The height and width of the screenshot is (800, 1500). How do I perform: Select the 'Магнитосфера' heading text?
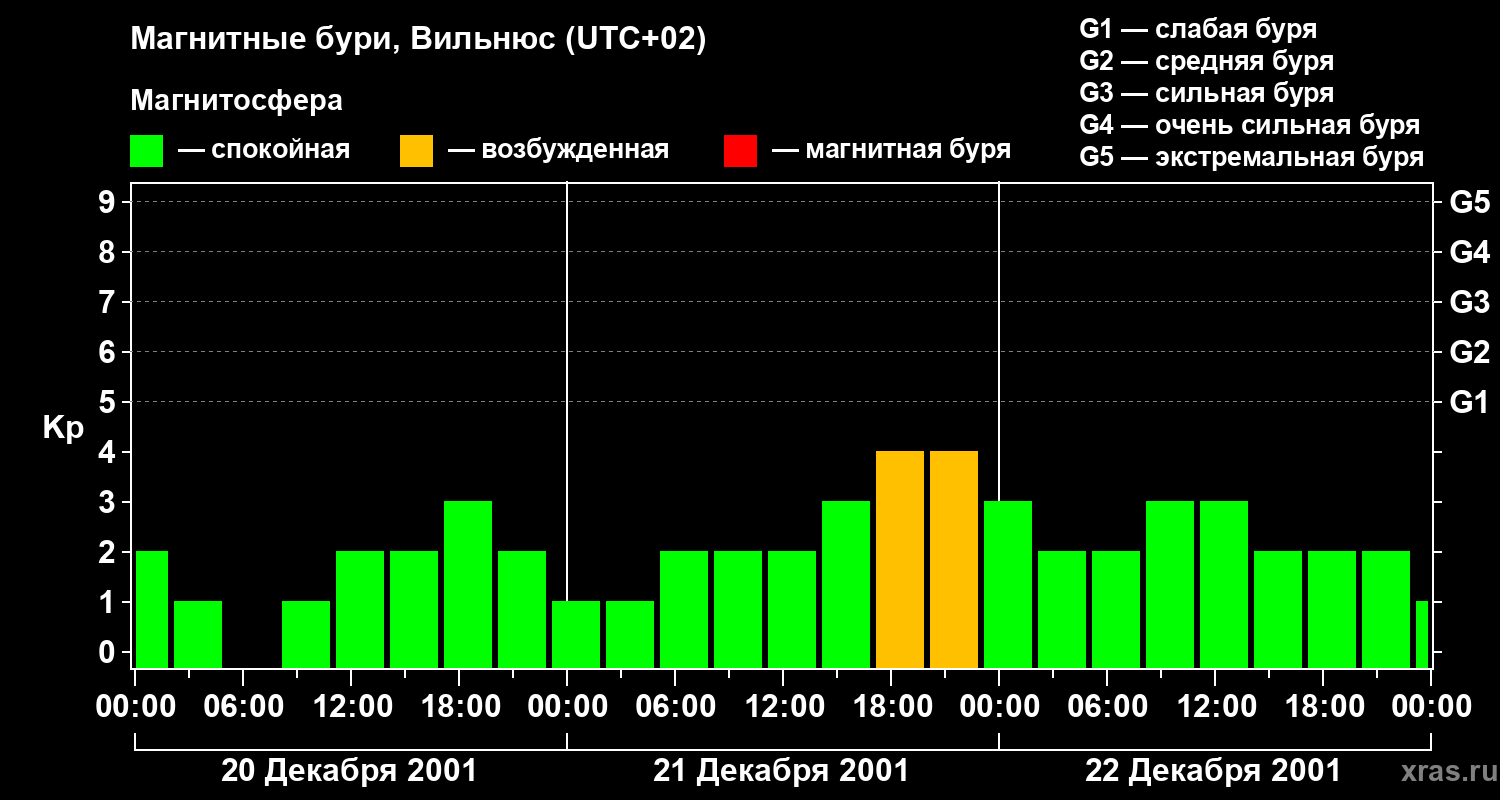click(236, 101)
